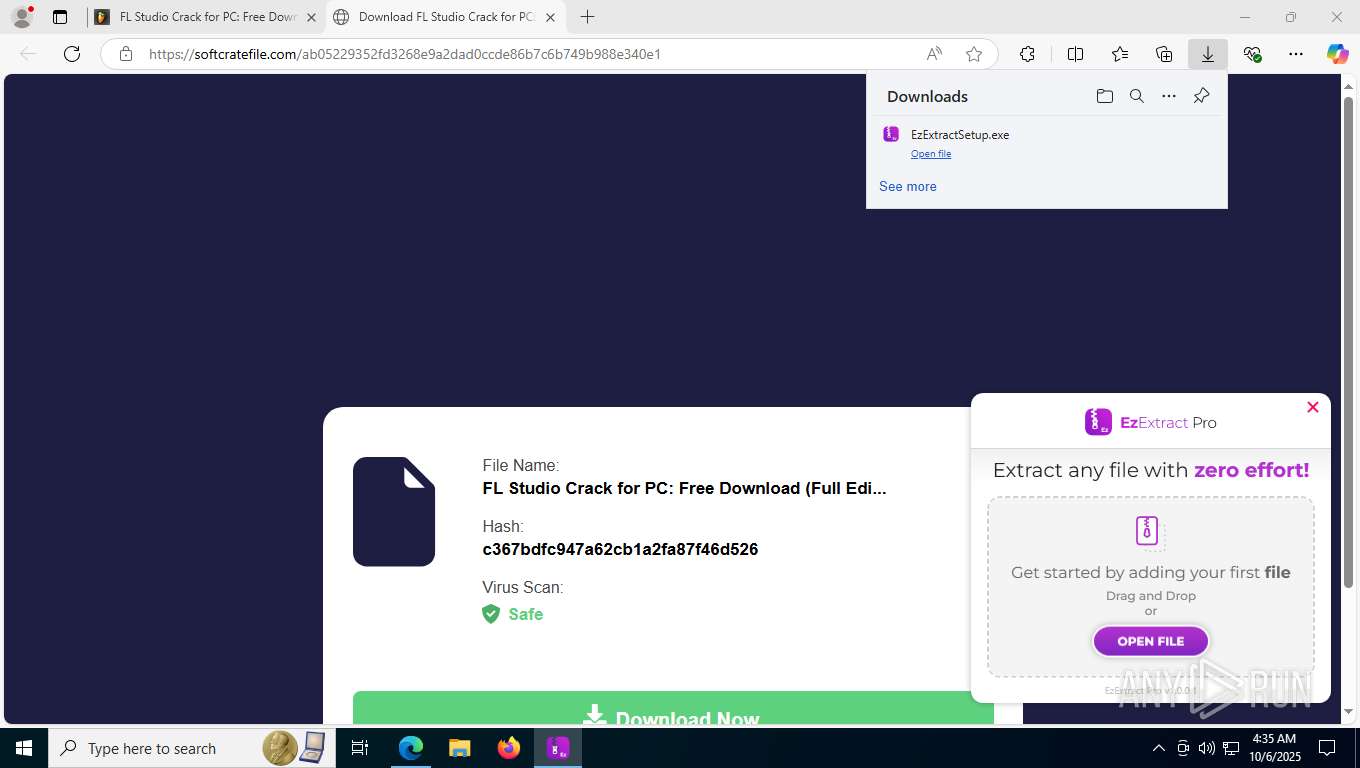1360x768 pixels.
Task: Switch to the 'Download FL Studio Crack for PC' tab
Action: (447, 17)
